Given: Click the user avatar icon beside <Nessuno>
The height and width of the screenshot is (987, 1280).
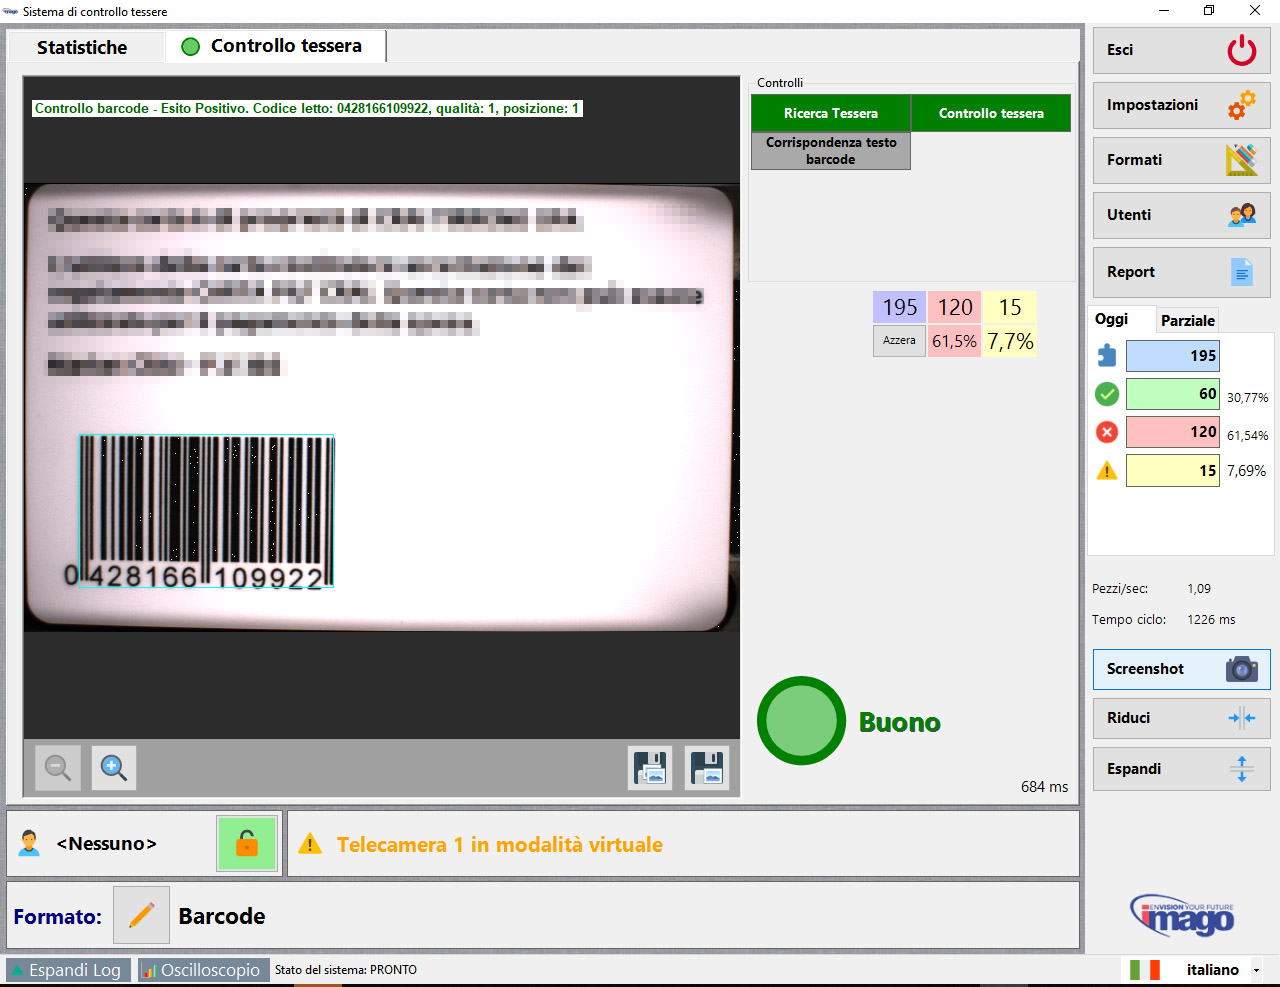Looking at the screenshot, I should coord(30,844).
